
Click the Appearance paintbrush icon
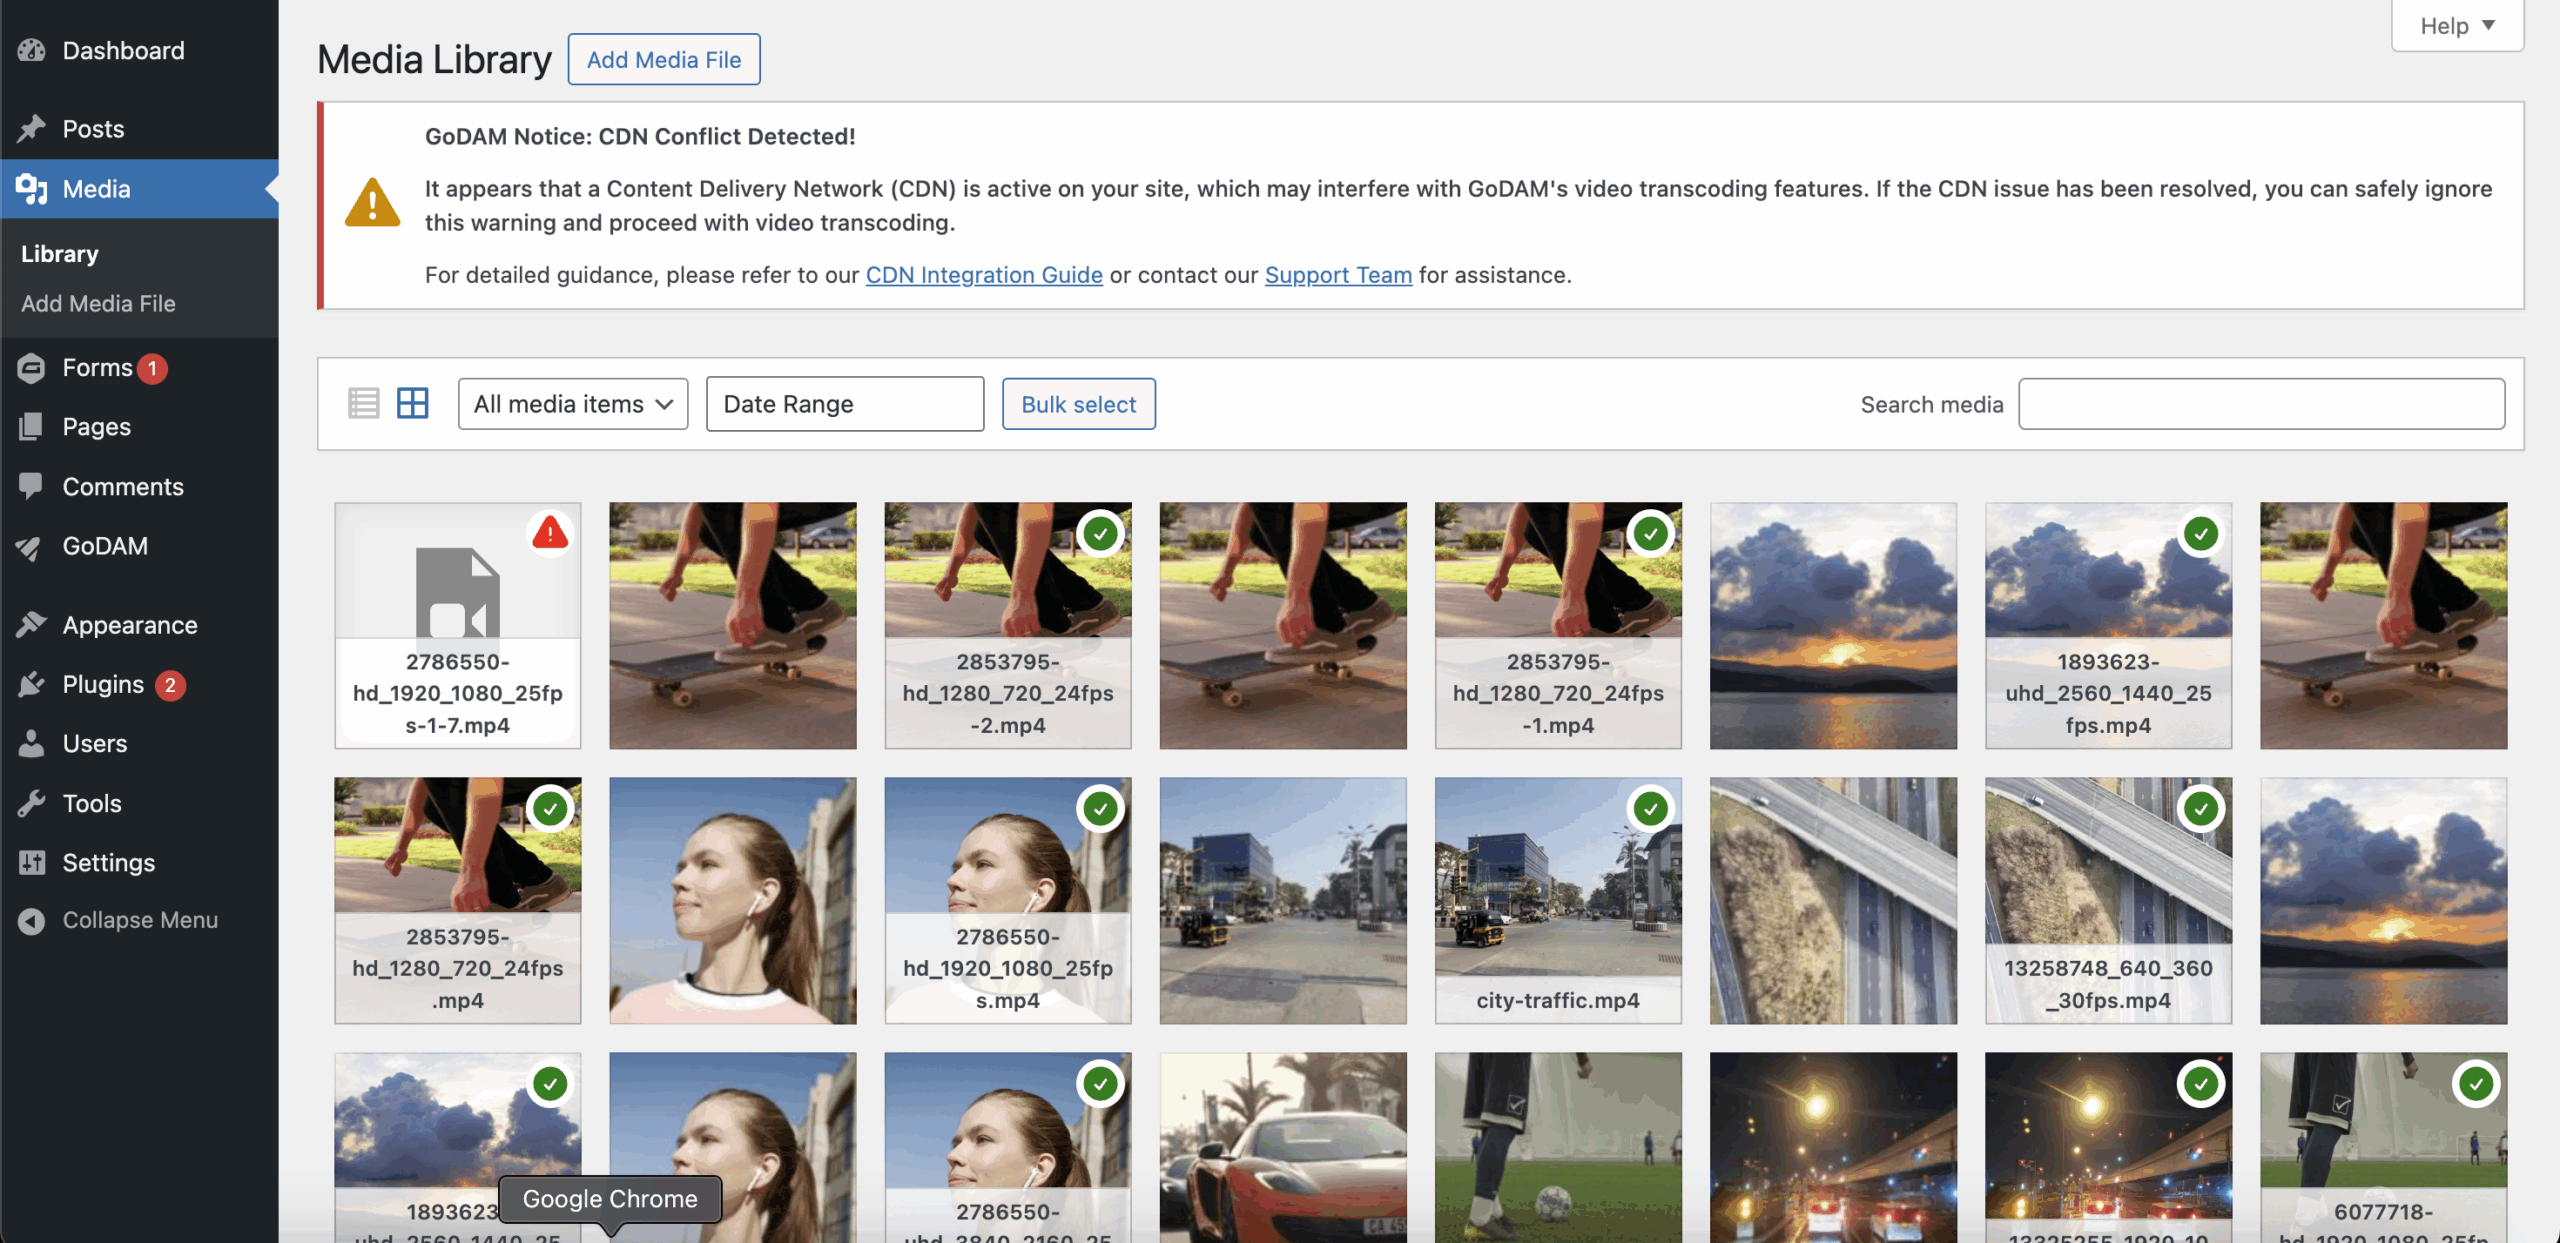[x=32, y=625]
